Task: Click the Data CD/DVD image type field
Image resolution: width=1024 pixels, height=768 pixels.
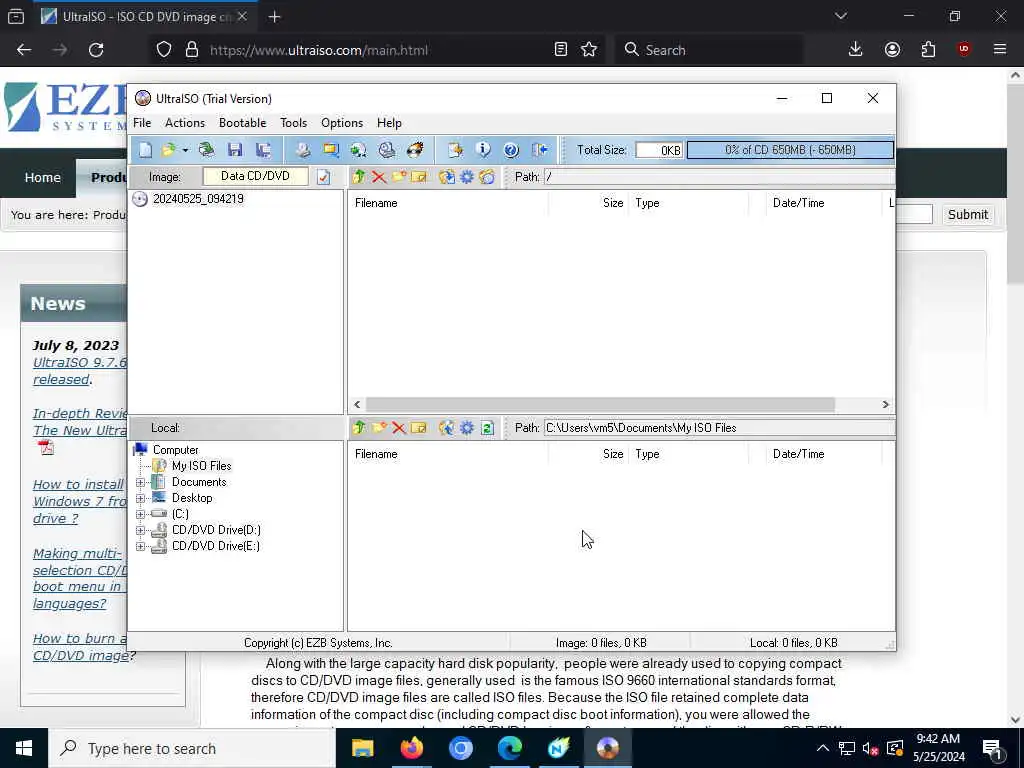Action: point(255,176)
